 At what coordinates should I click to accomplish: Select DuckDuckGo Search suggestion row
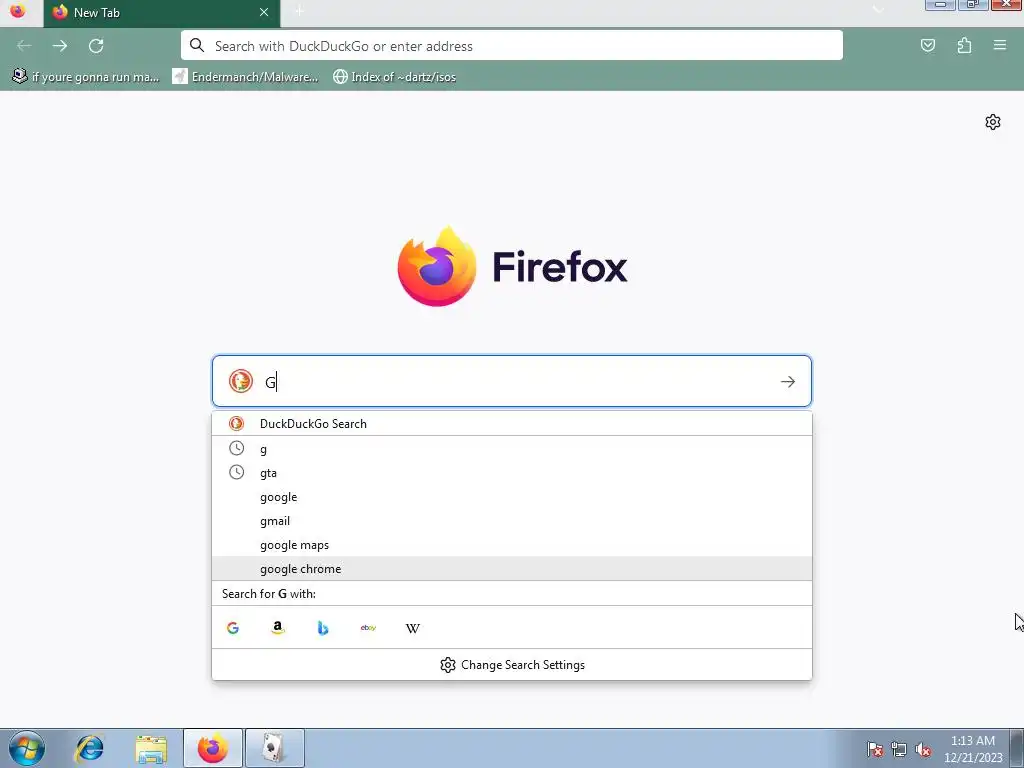click(x=511, y=423)
